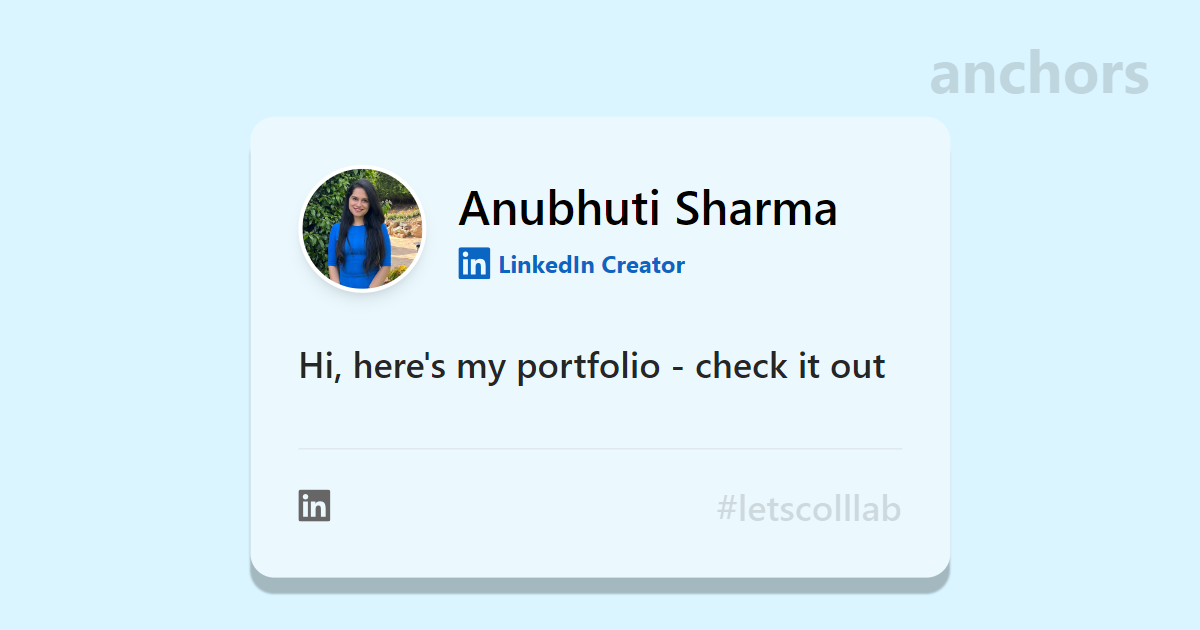Click the blue LinkedIn icon beside Creator label
Screen dimensions: 1200x630
(474, 264)
